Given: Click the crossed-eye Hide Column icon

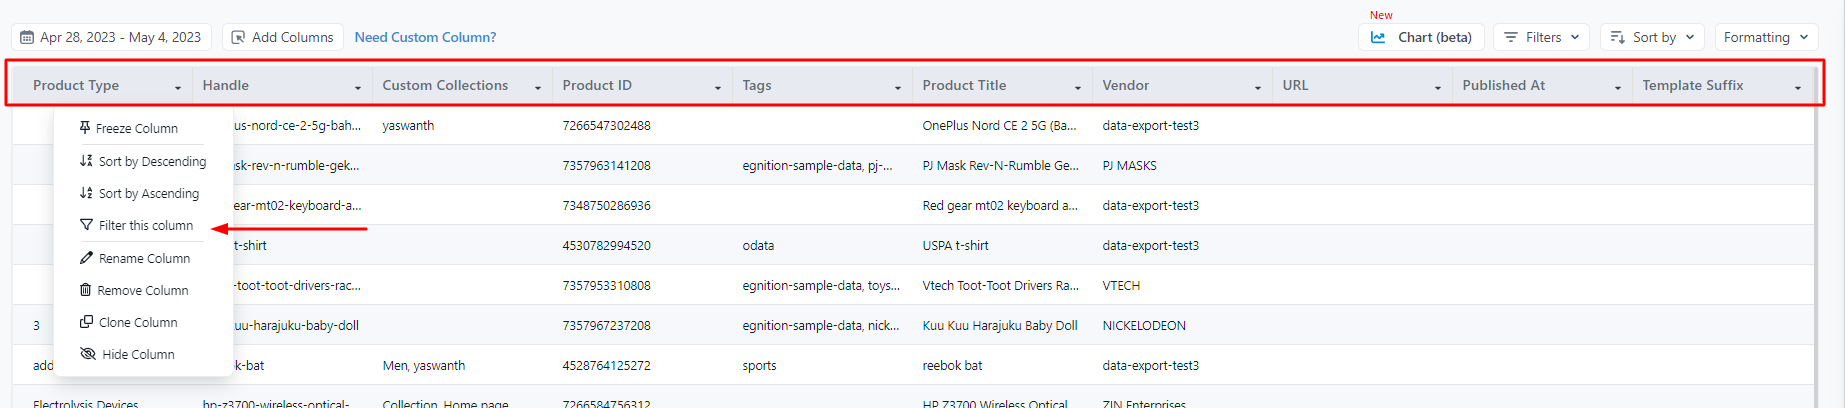Looking at the screenshot, I should tap(88, 354).
